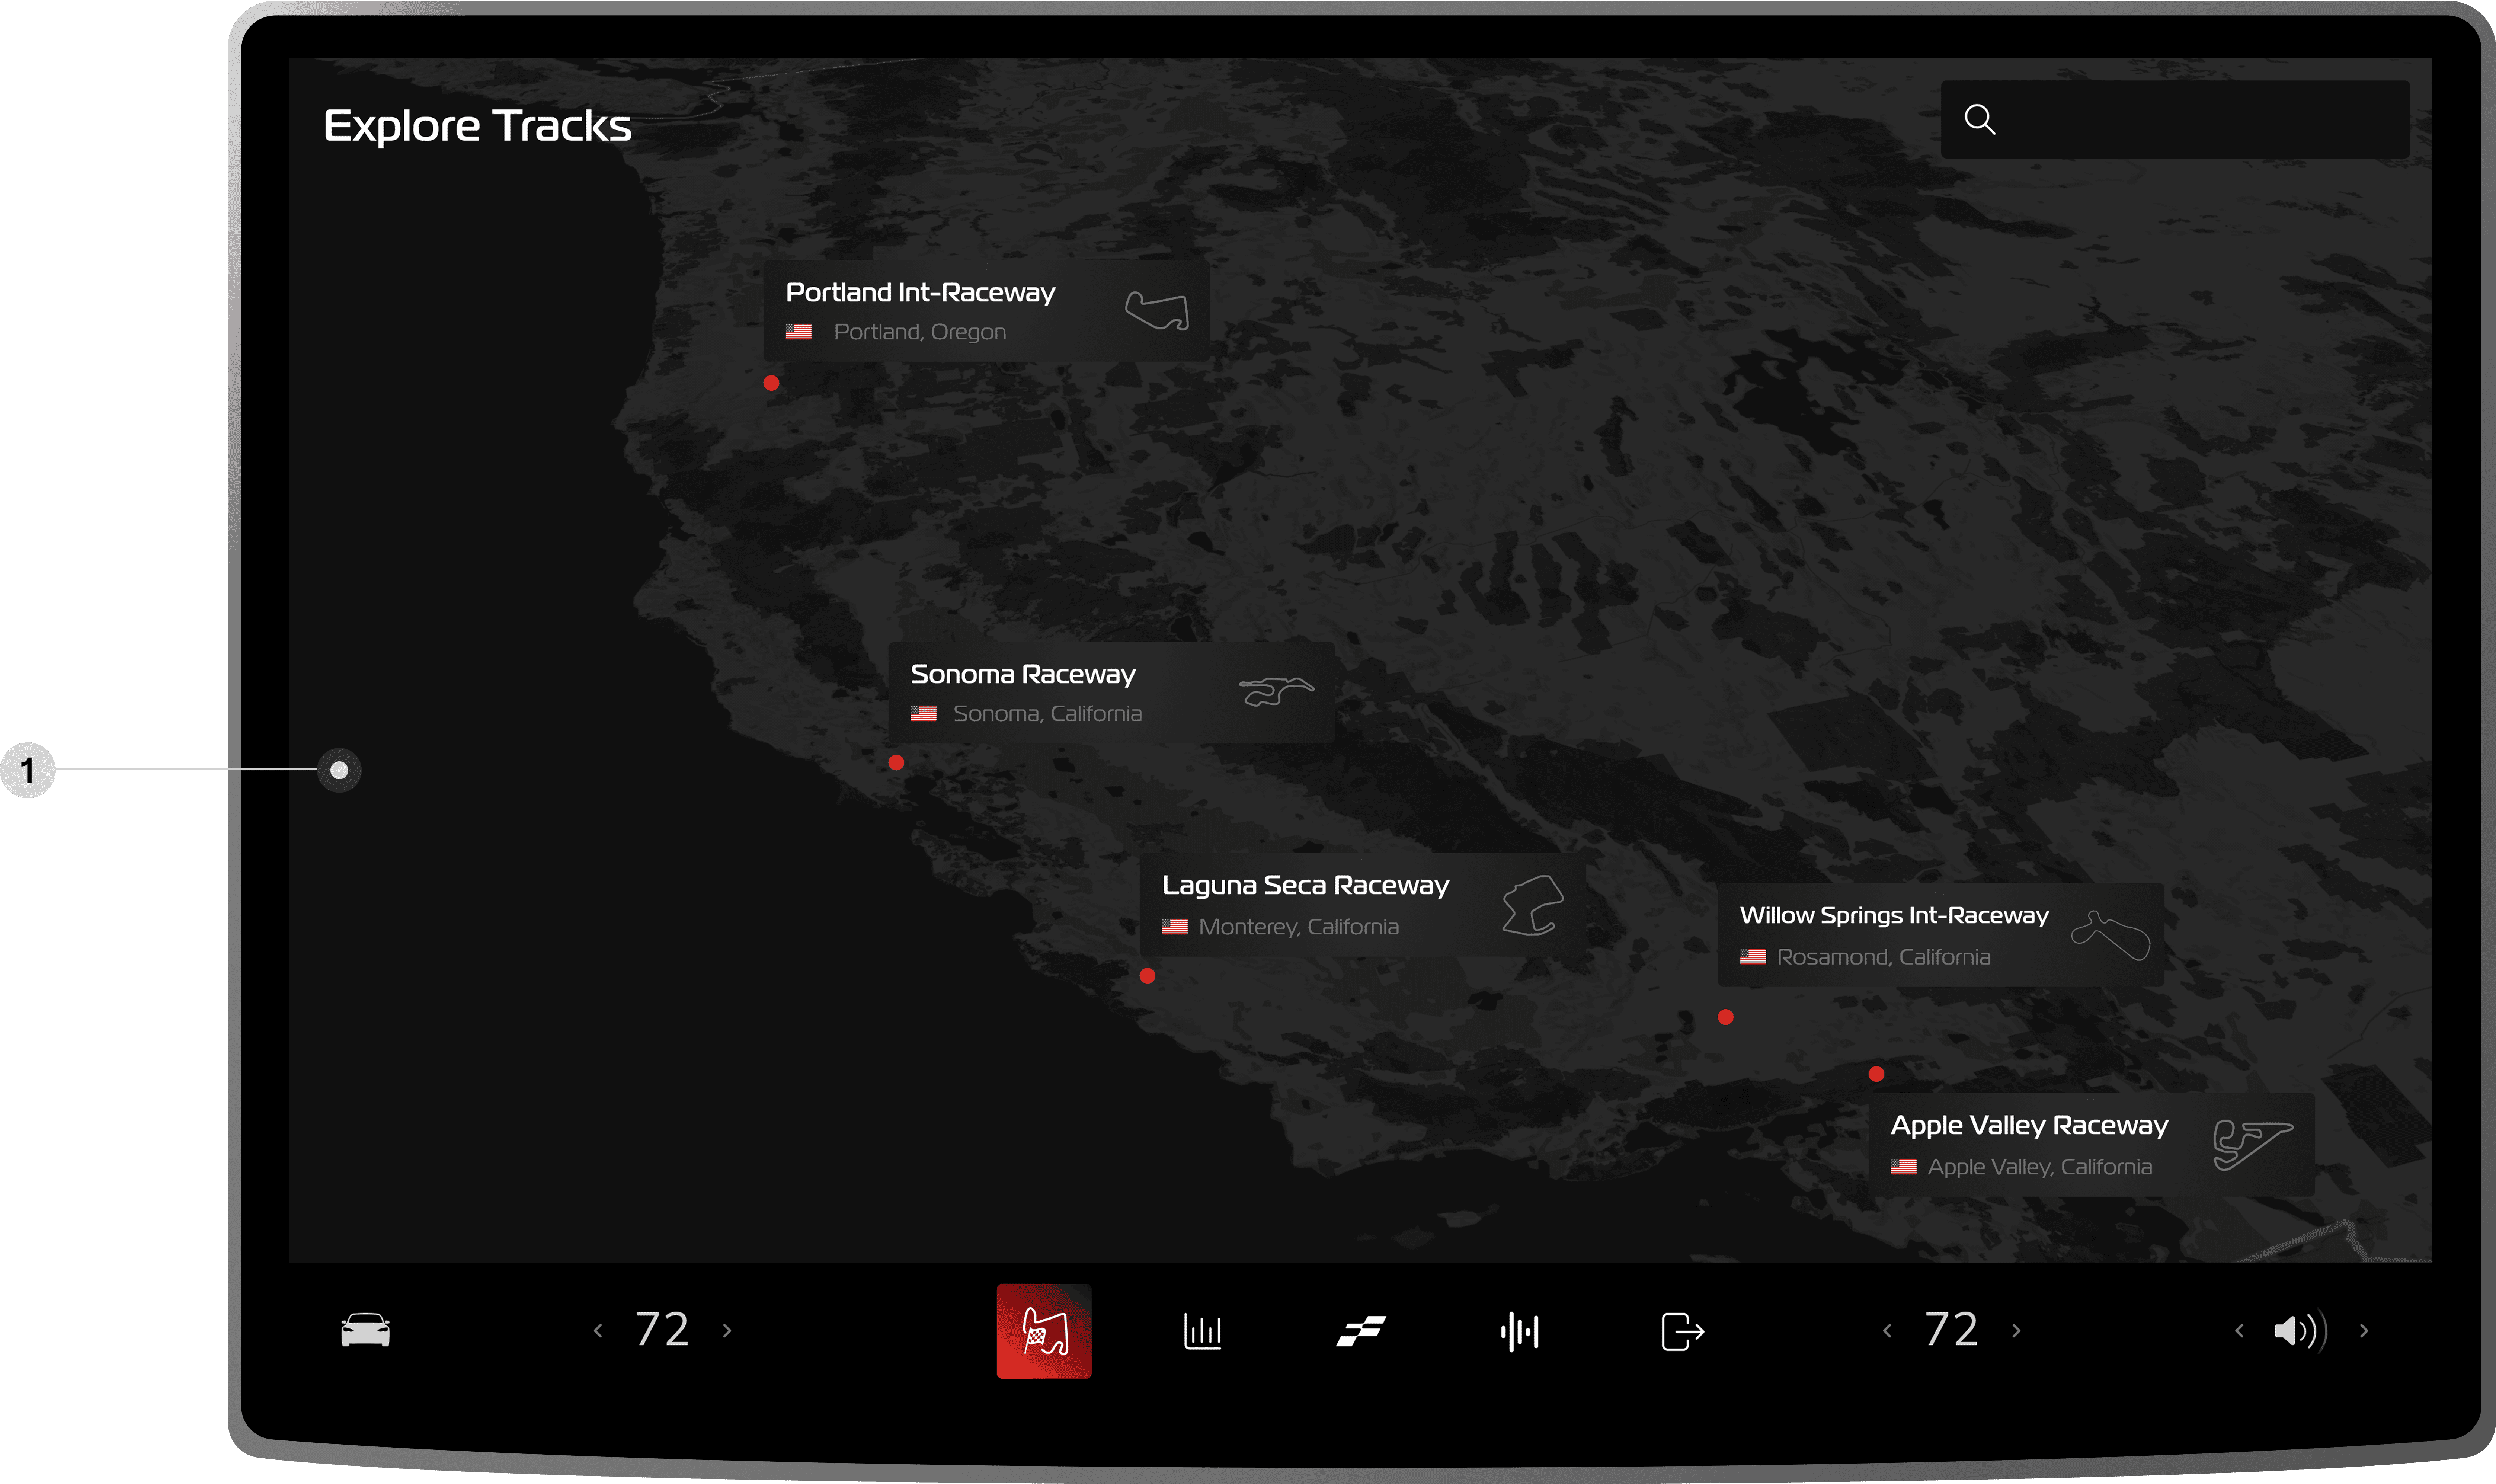Open the bar chart statistics tab
Viewport: 2496px width, 1484px height.
(1202, 1331)
